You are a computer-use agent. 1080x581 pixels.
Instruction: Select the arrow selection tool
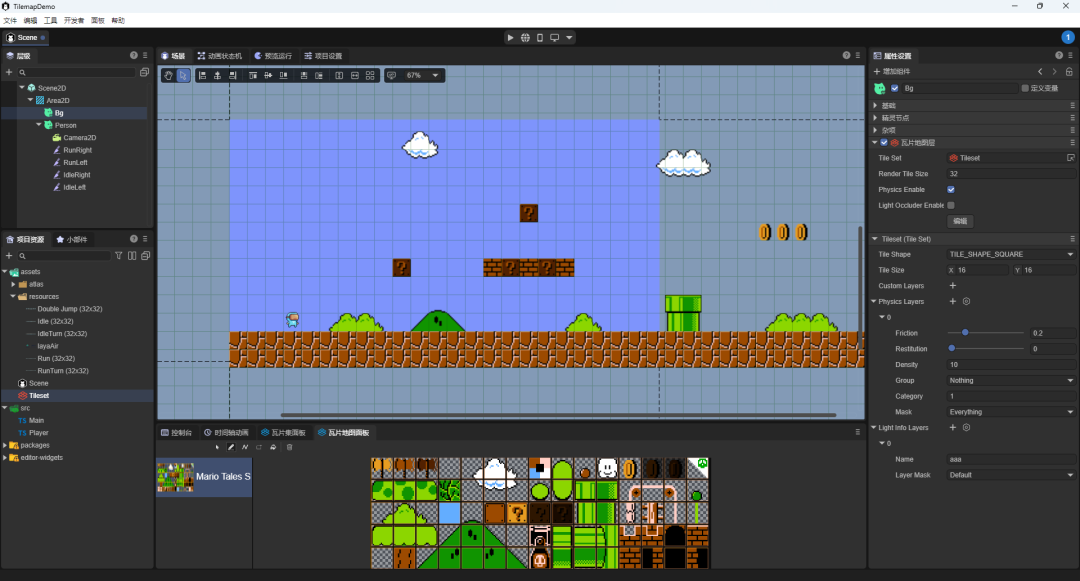183,76
